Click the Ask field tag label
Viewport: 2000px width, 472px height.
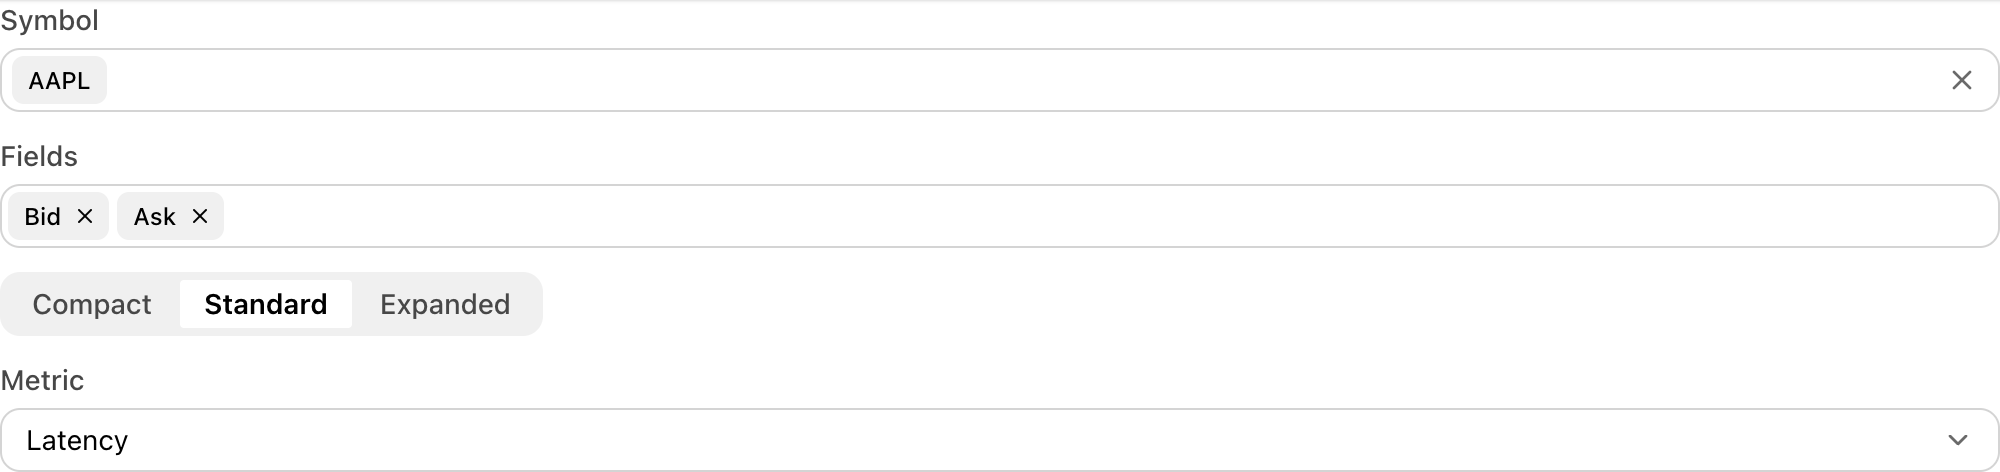point(155,216)
